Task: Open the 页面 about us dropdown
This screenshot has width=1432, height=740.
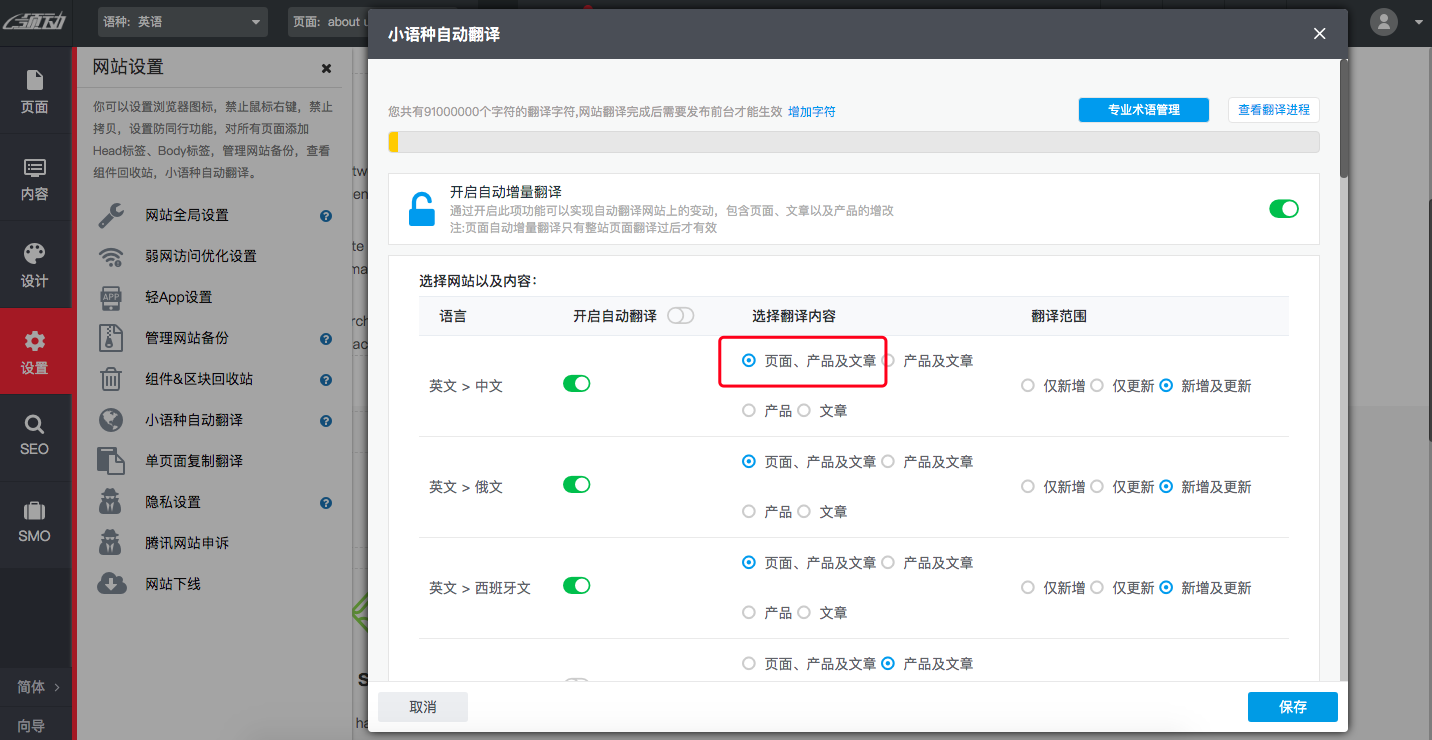Action: coord(330,21)
